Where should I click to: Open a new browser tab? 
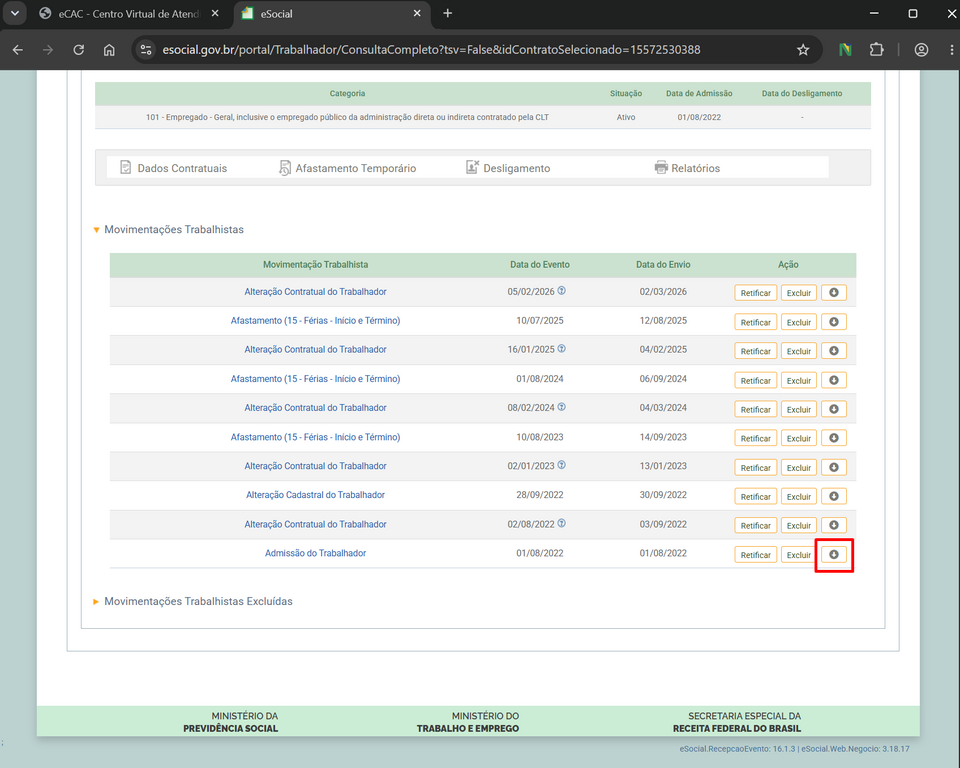coord(448,13)
